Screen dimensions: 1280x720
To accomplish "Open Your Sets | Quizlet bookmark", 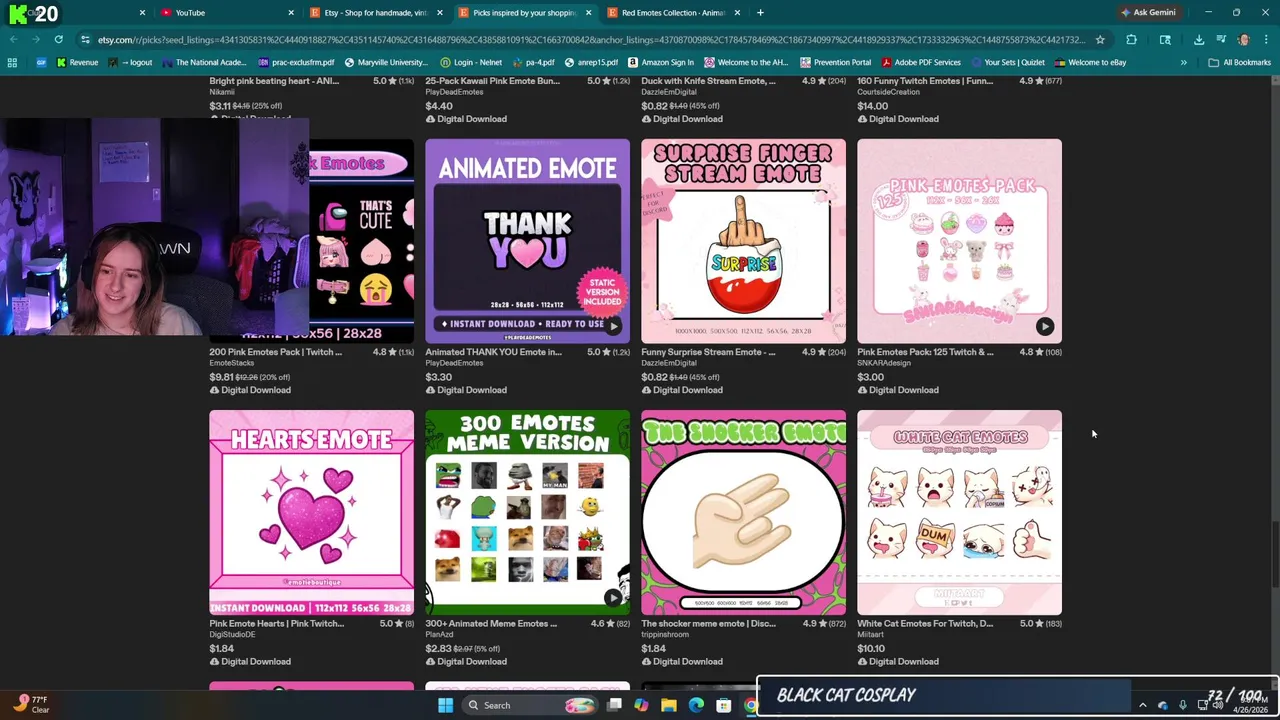I will coord(1007,62).
